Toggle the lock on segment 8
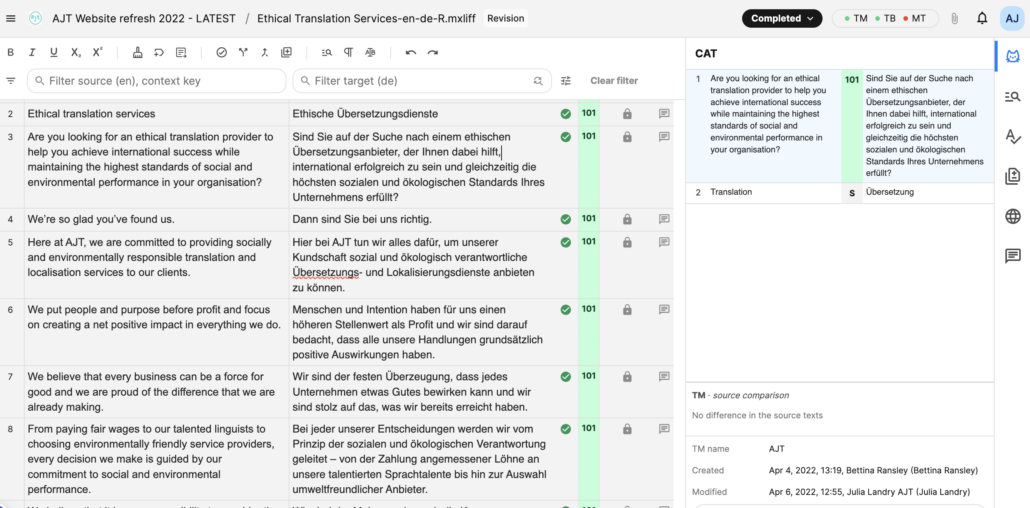The image size is (1030, 508). coord(627,428)
